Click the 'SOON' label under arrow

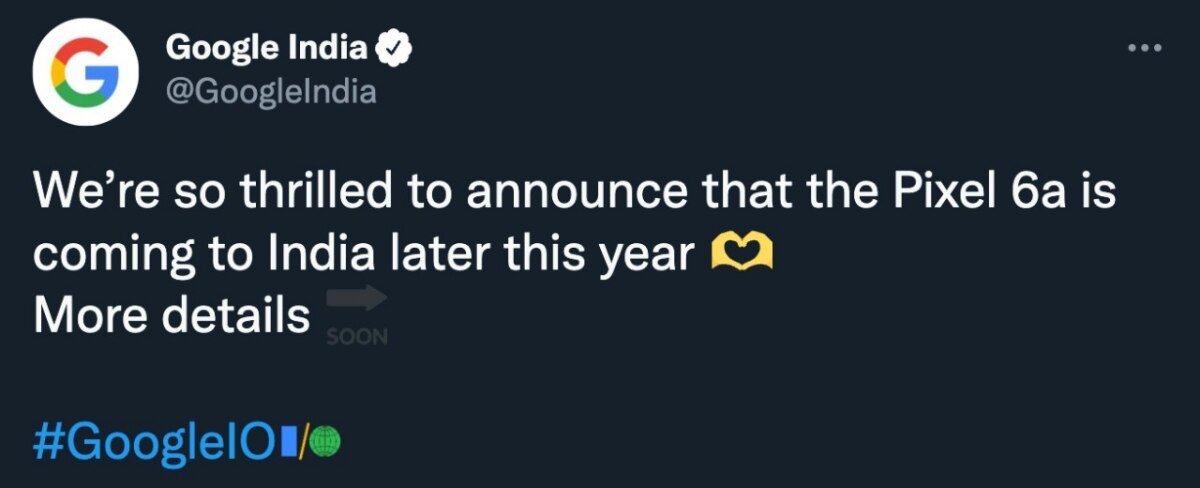pyautogui.click(x=357, y=337)
